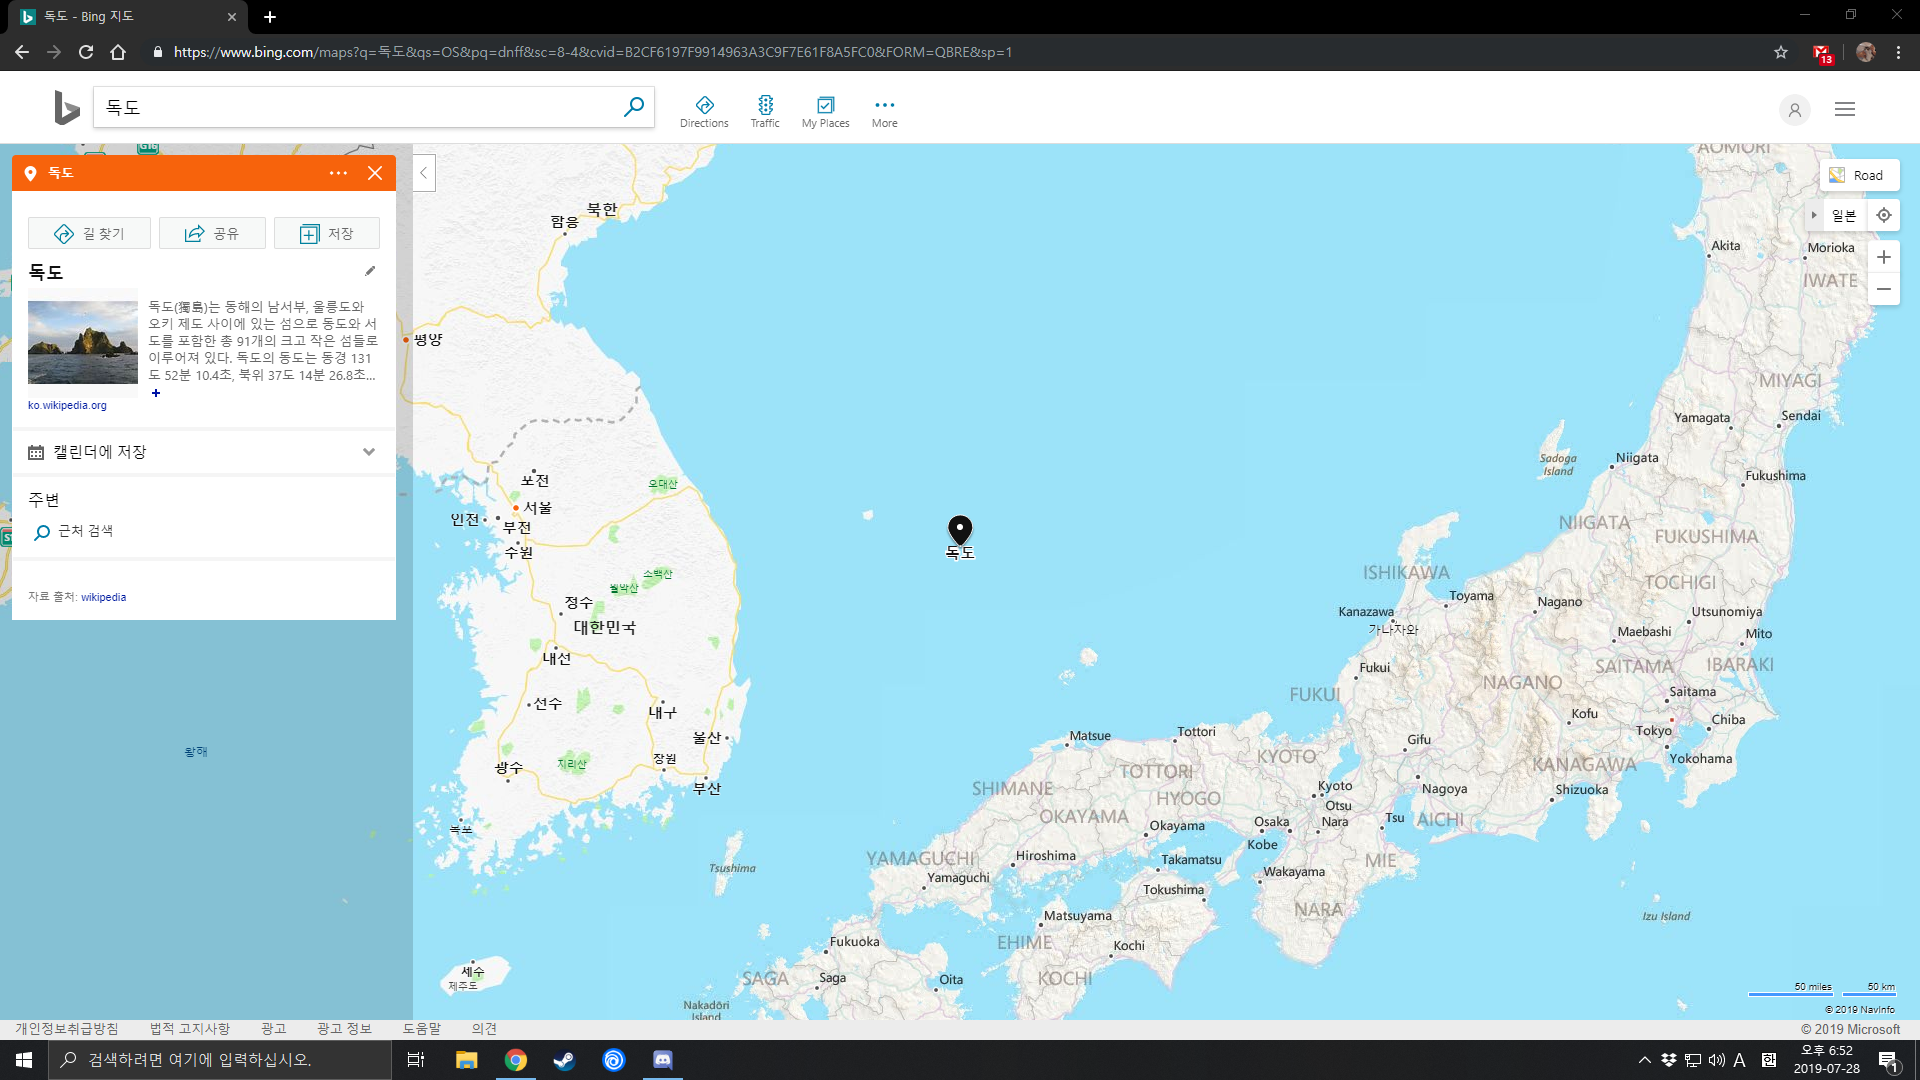Viewport: 1920px width, 1080px height.
Task: Click 근처 검색 nearby search
Action: click(x=74, y=531)
